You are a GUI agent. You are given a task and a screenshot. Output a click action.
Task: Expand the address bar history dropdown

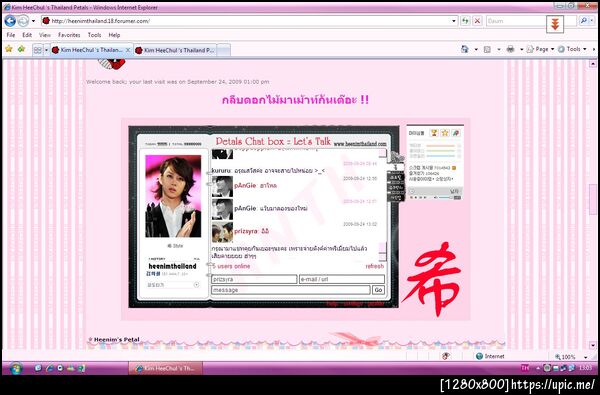[x=454, y=21]
